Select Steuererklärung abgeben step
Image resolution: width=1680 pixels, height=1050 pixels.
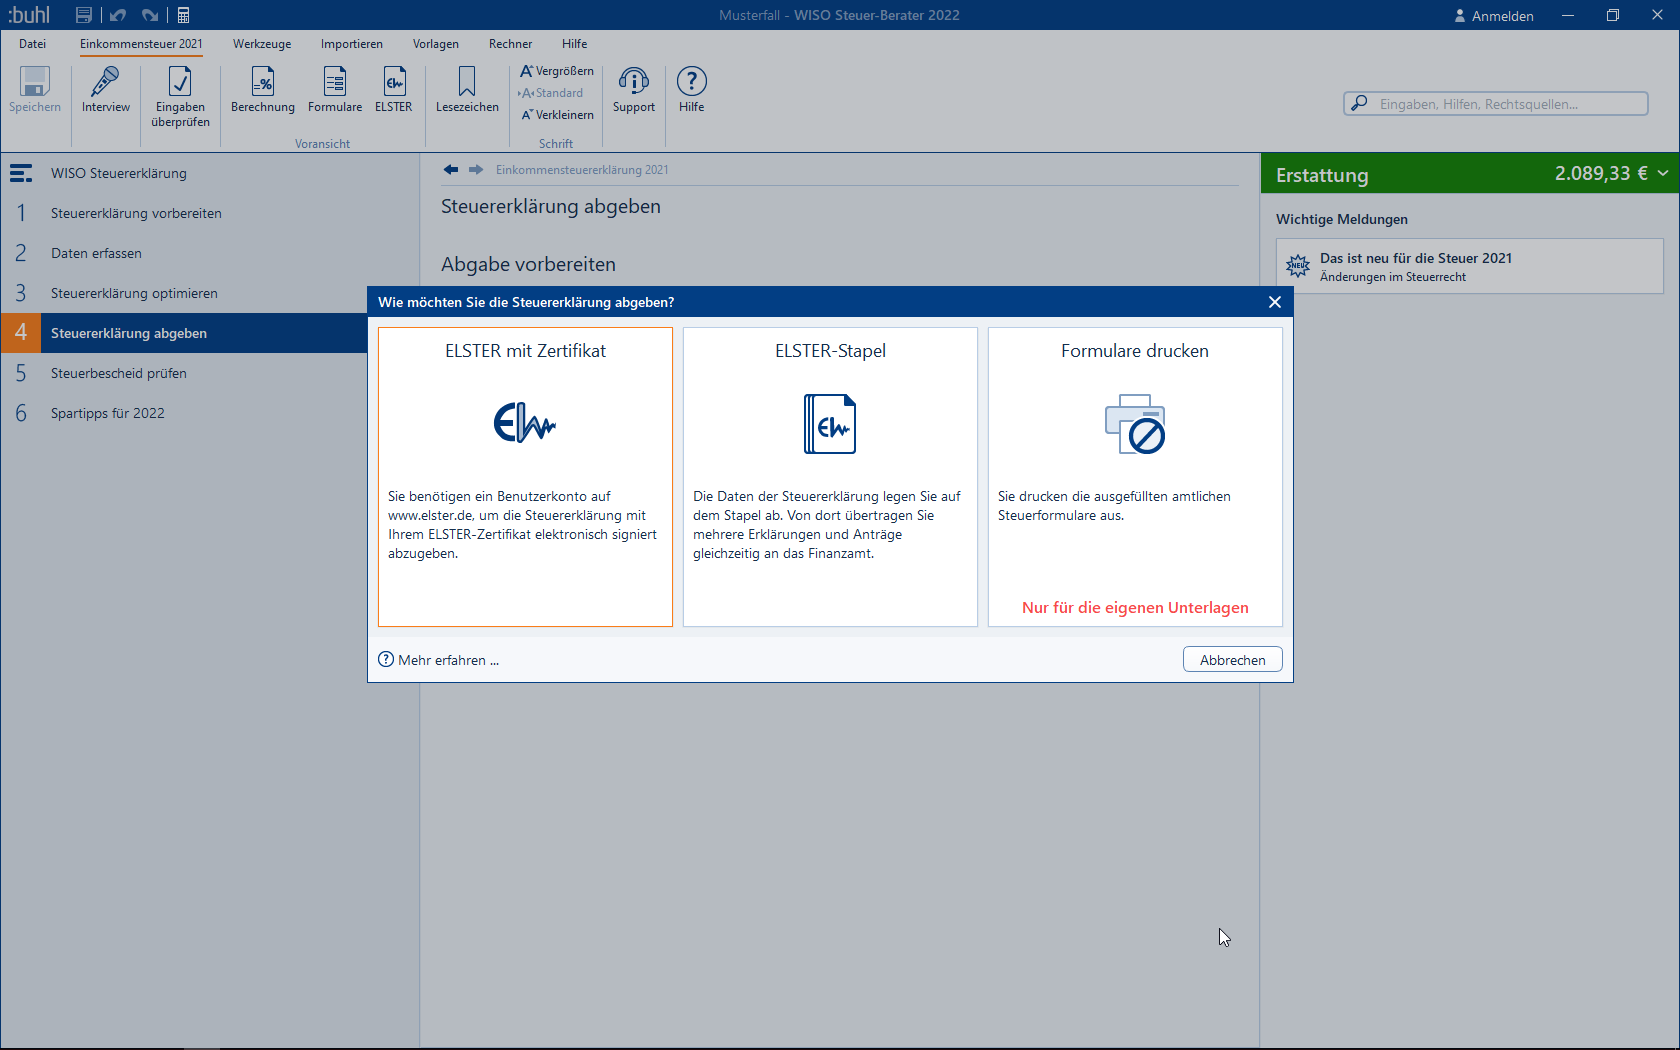coord(185,333)
